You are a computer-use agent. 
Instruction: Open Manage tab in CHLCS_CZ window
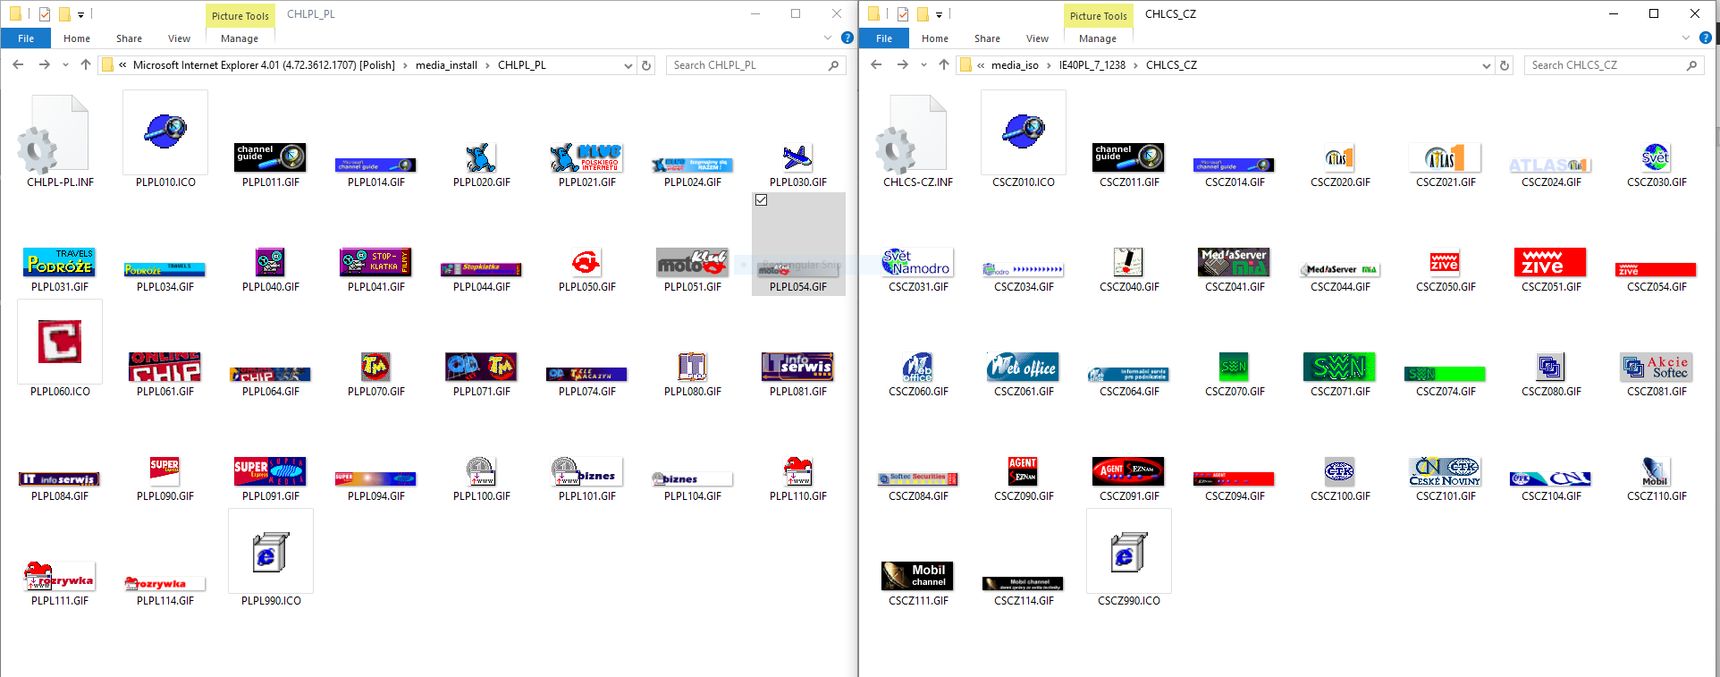coord(1097,38)
